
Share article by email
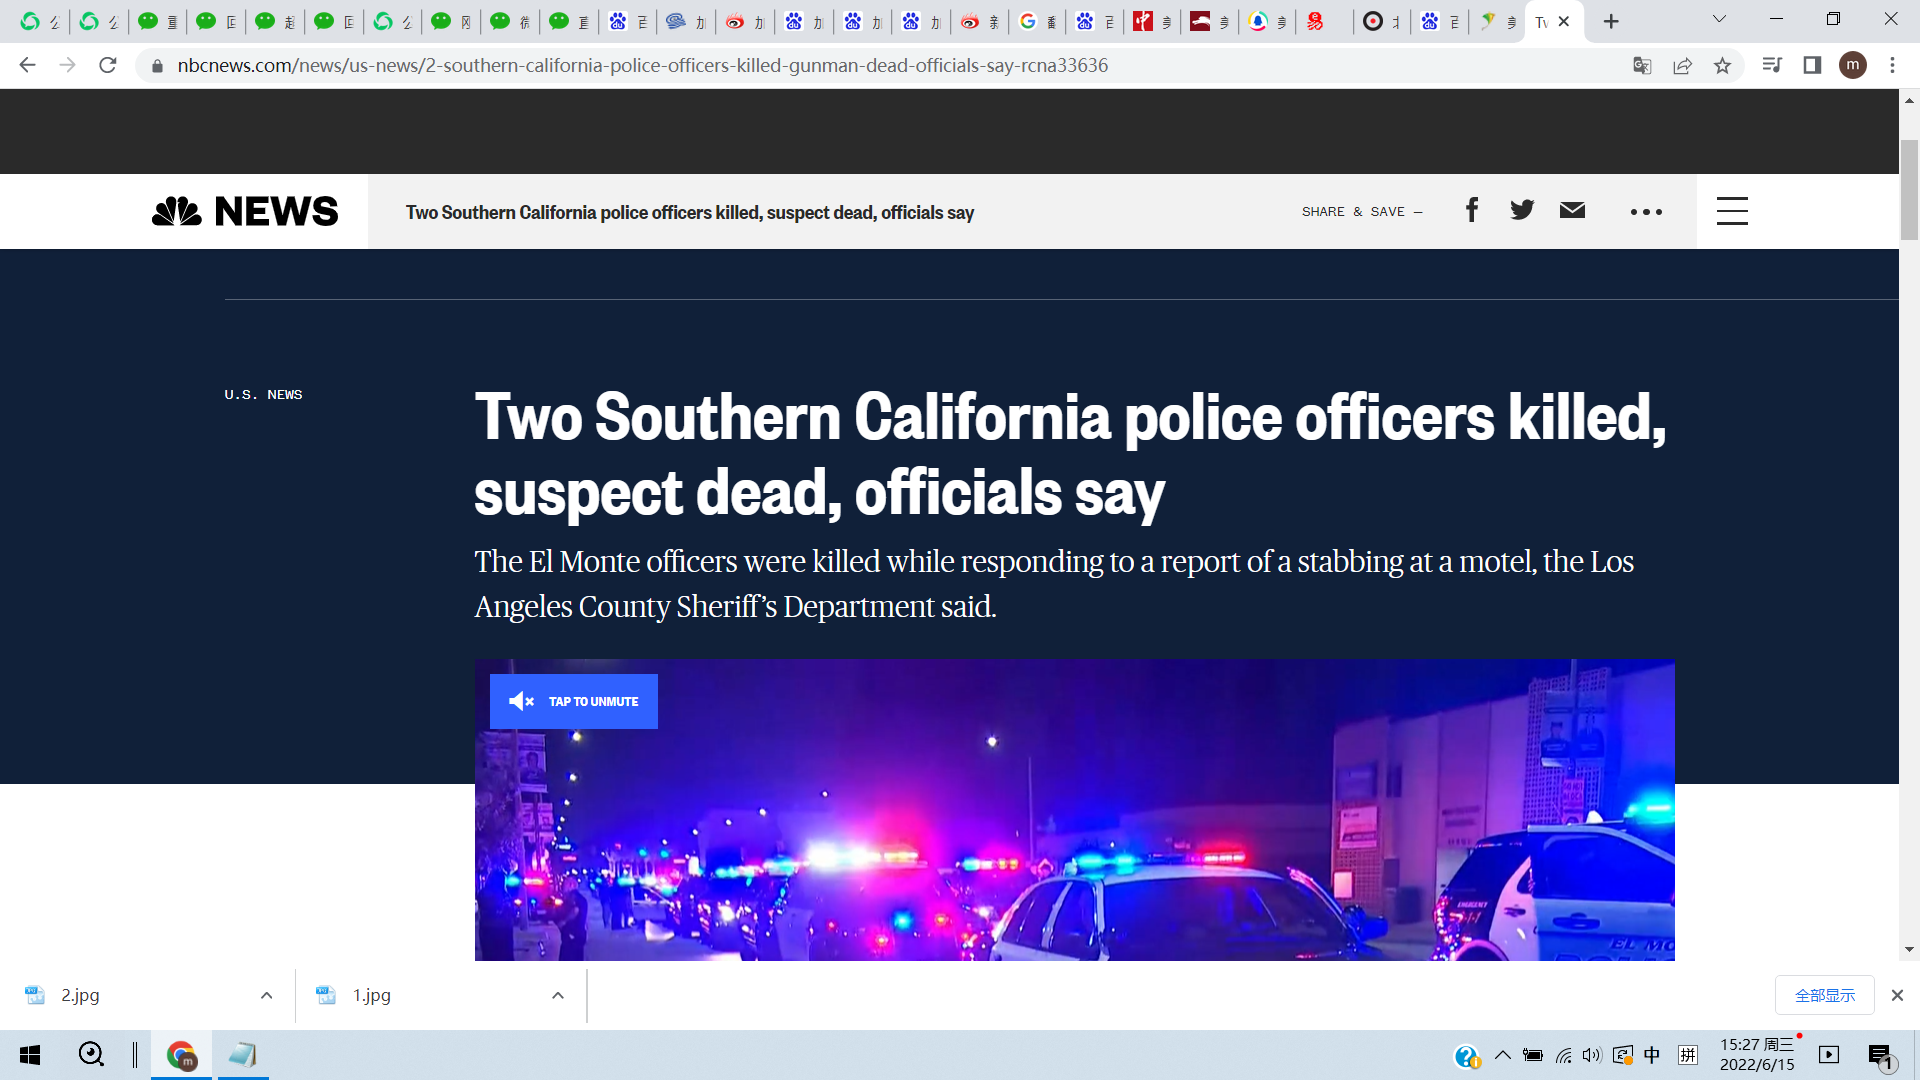tap(1572, 210)
